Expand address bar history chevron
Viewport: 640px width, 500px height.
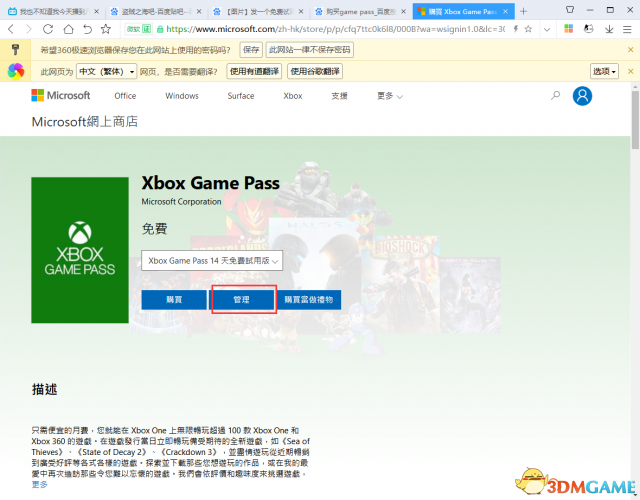(x=547, y=29)
